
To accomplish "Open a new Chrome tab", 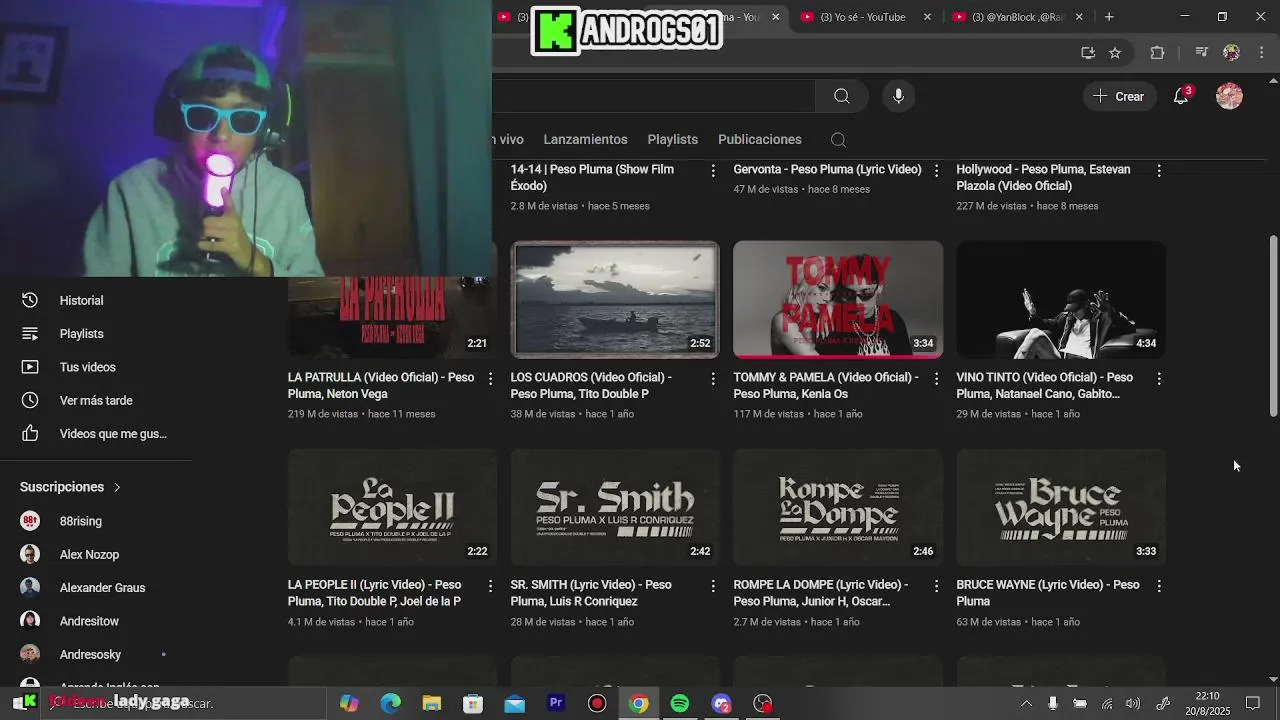I will pos(1109,17).
